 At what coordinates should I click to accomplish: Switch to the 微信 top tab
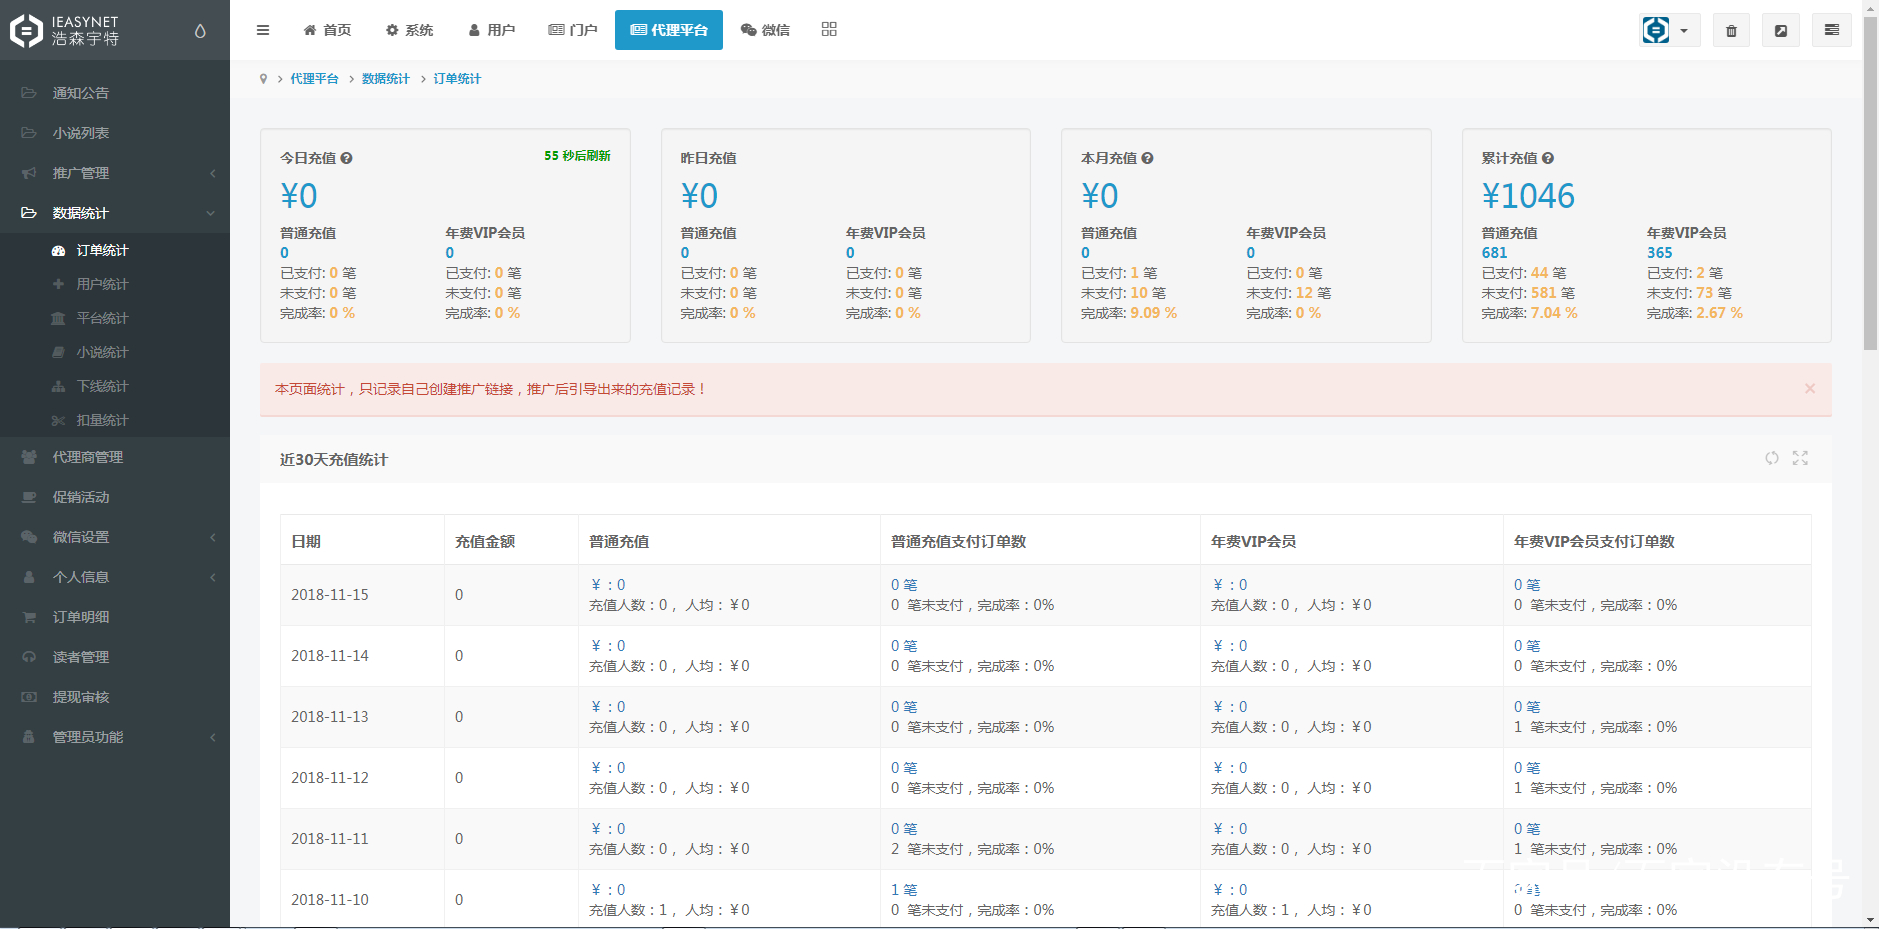pyautogui.click(x=765, y=30)
